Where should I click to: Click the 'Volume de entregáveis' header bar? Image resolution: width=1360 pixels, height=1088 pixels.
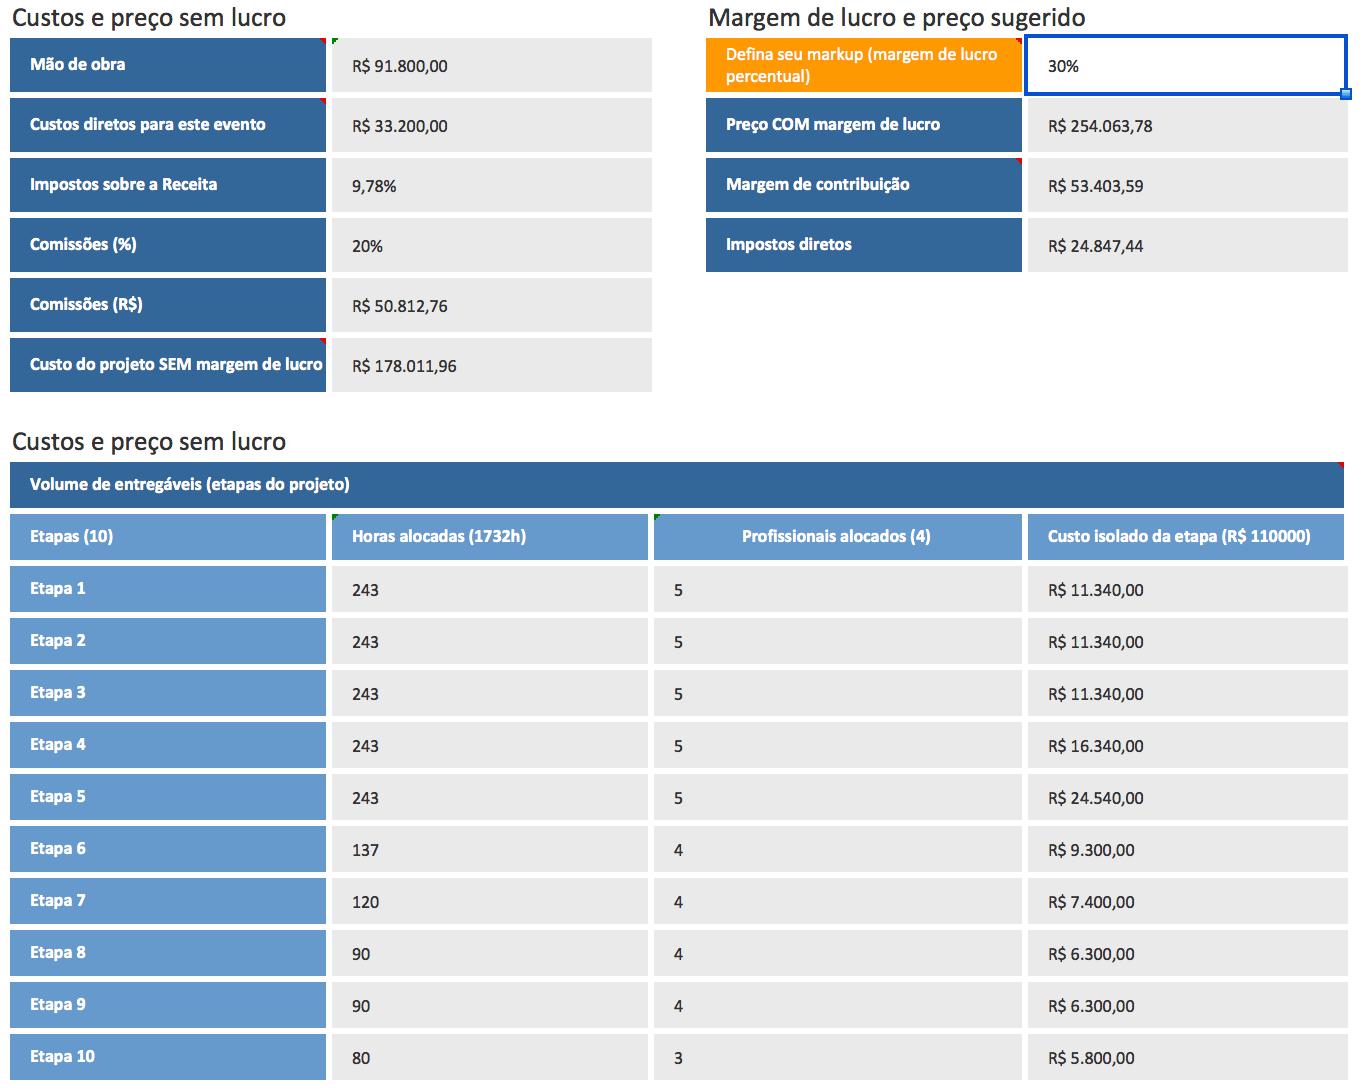676,485
